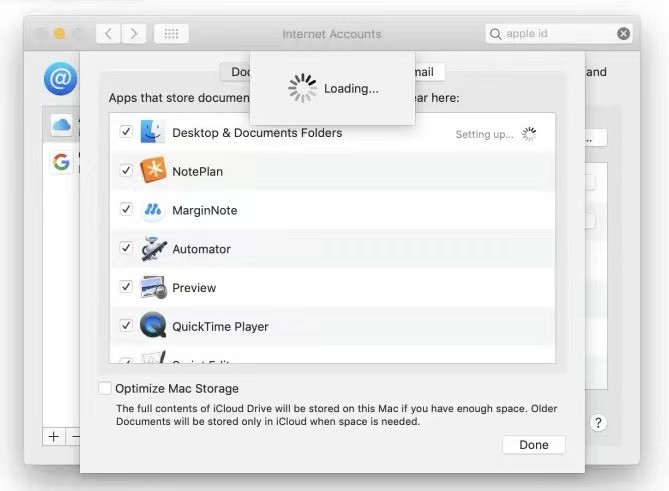Uncheck the NotePlan checkbox
669x491 pixels.
(x=126, y=170)
